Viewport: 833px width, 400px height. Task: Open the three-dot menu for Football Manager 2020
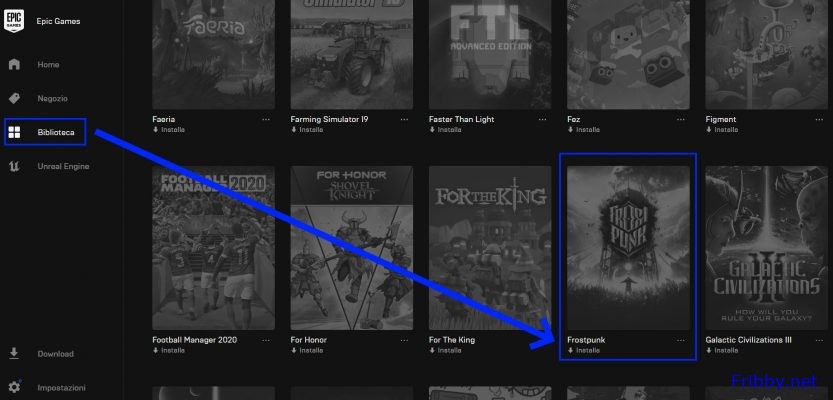pos(266,341)
